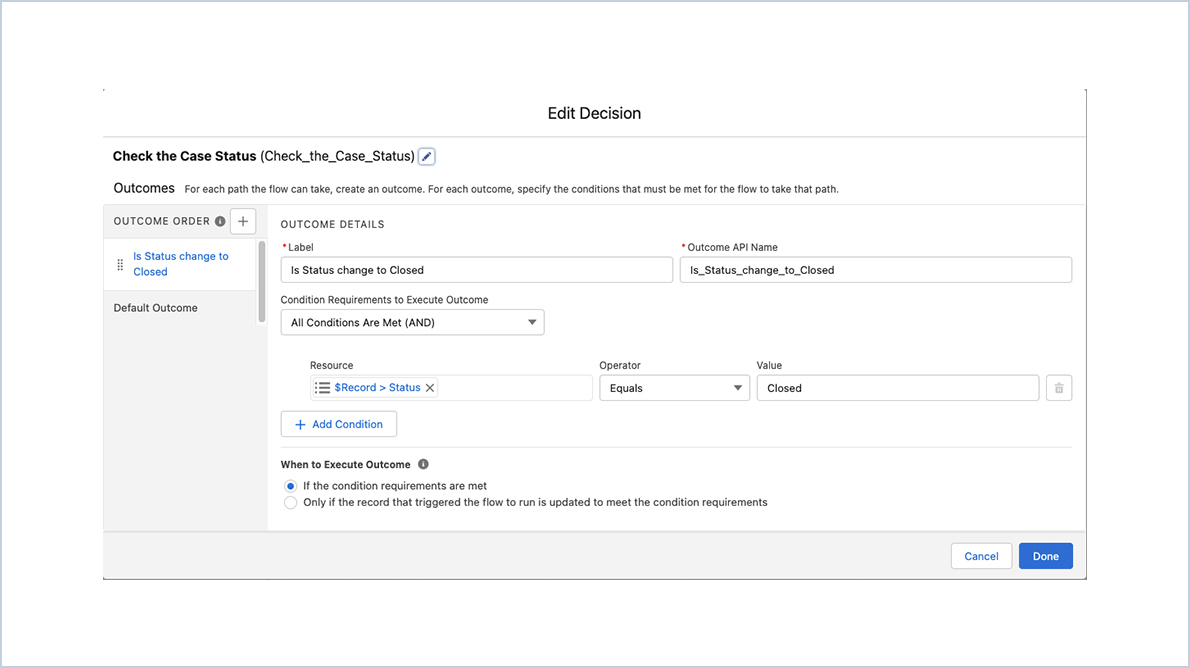This screenshot has height=668, width=1190.
Task: Expand the All Conditions Are Met (AND) selector
Action: tap(533, 322)
